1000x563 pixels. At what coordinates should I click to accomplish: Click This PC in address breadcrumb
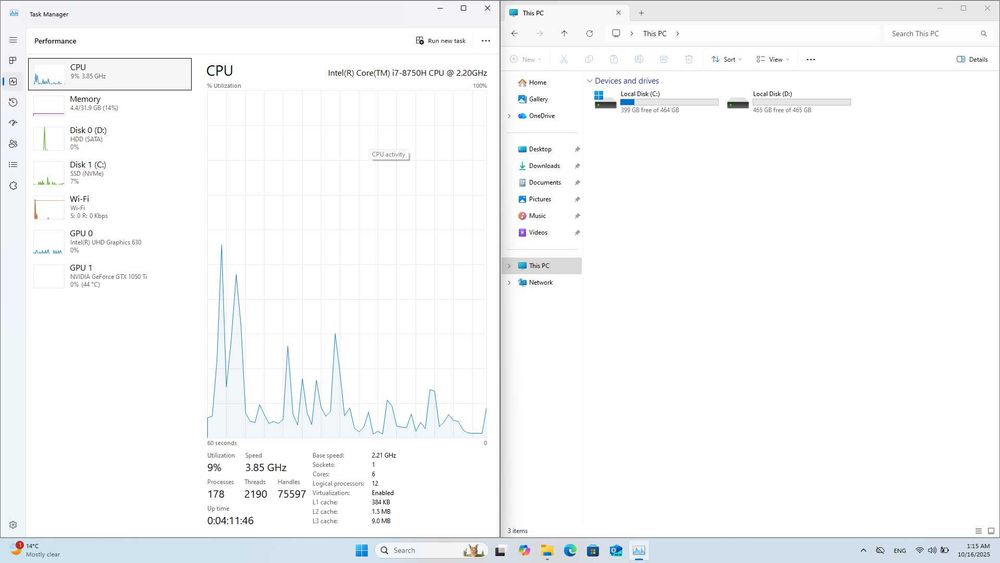point(654,34)
